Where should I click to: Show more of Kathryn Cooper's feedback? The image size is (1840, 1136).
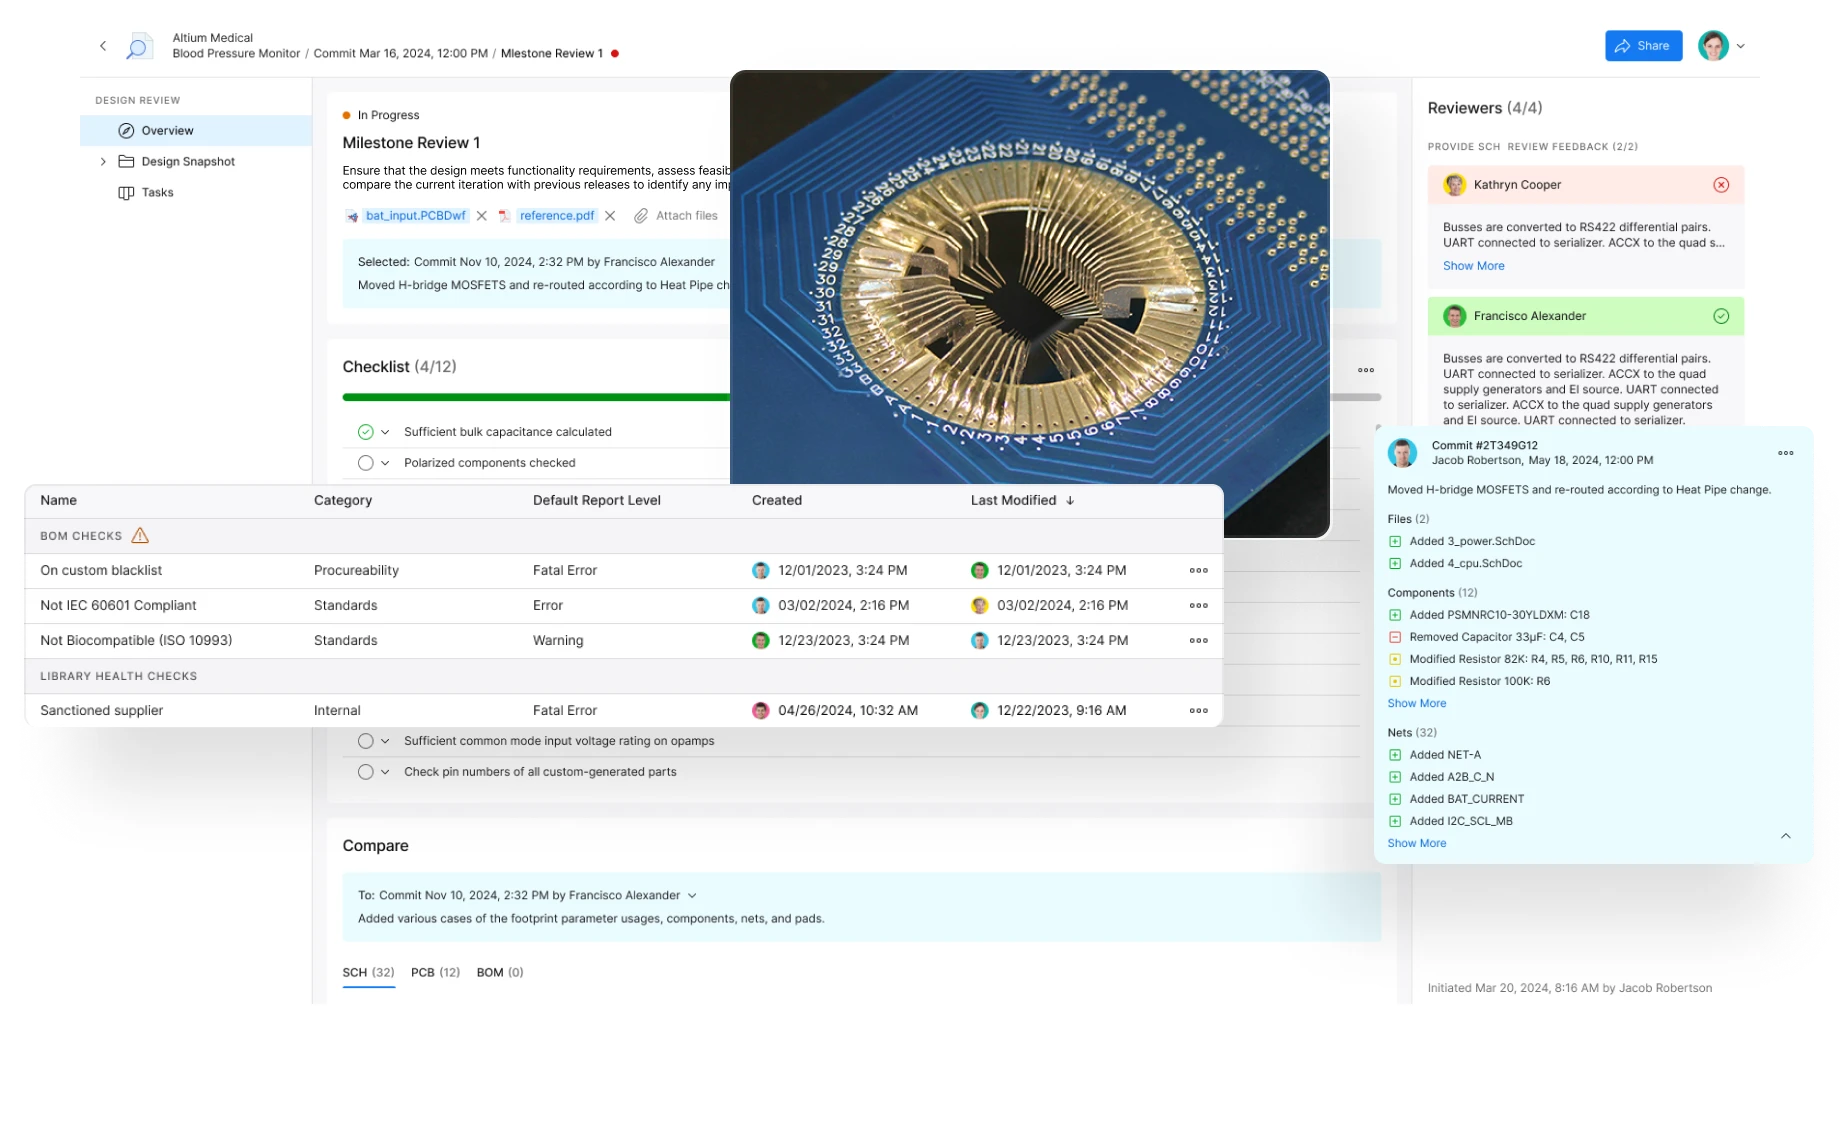pyautogui.click(x=1473, y=266)
